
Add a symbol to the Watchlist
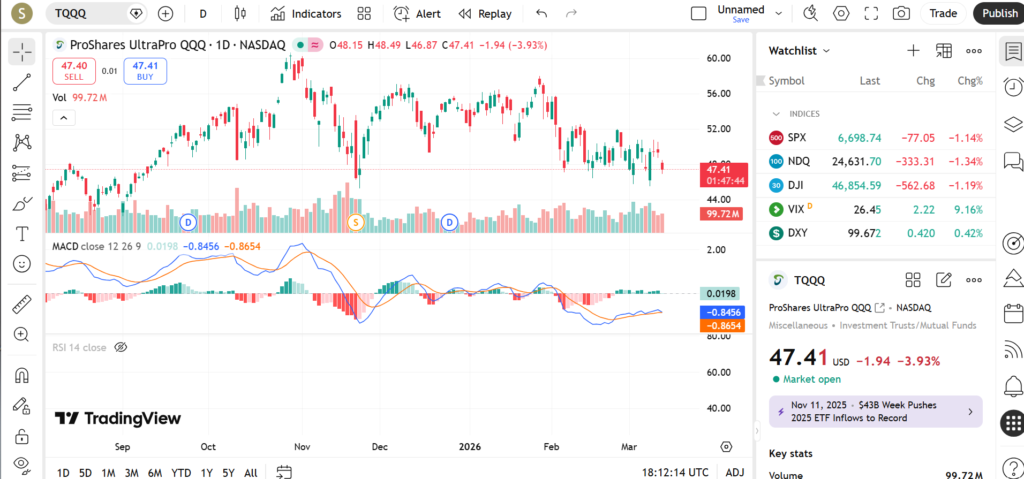click(x=912, y=51)
